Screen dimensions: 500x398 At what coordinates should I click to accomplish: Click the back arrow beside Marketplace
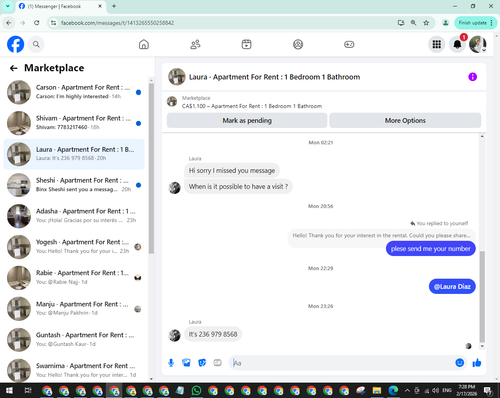(x=13, y=68)
